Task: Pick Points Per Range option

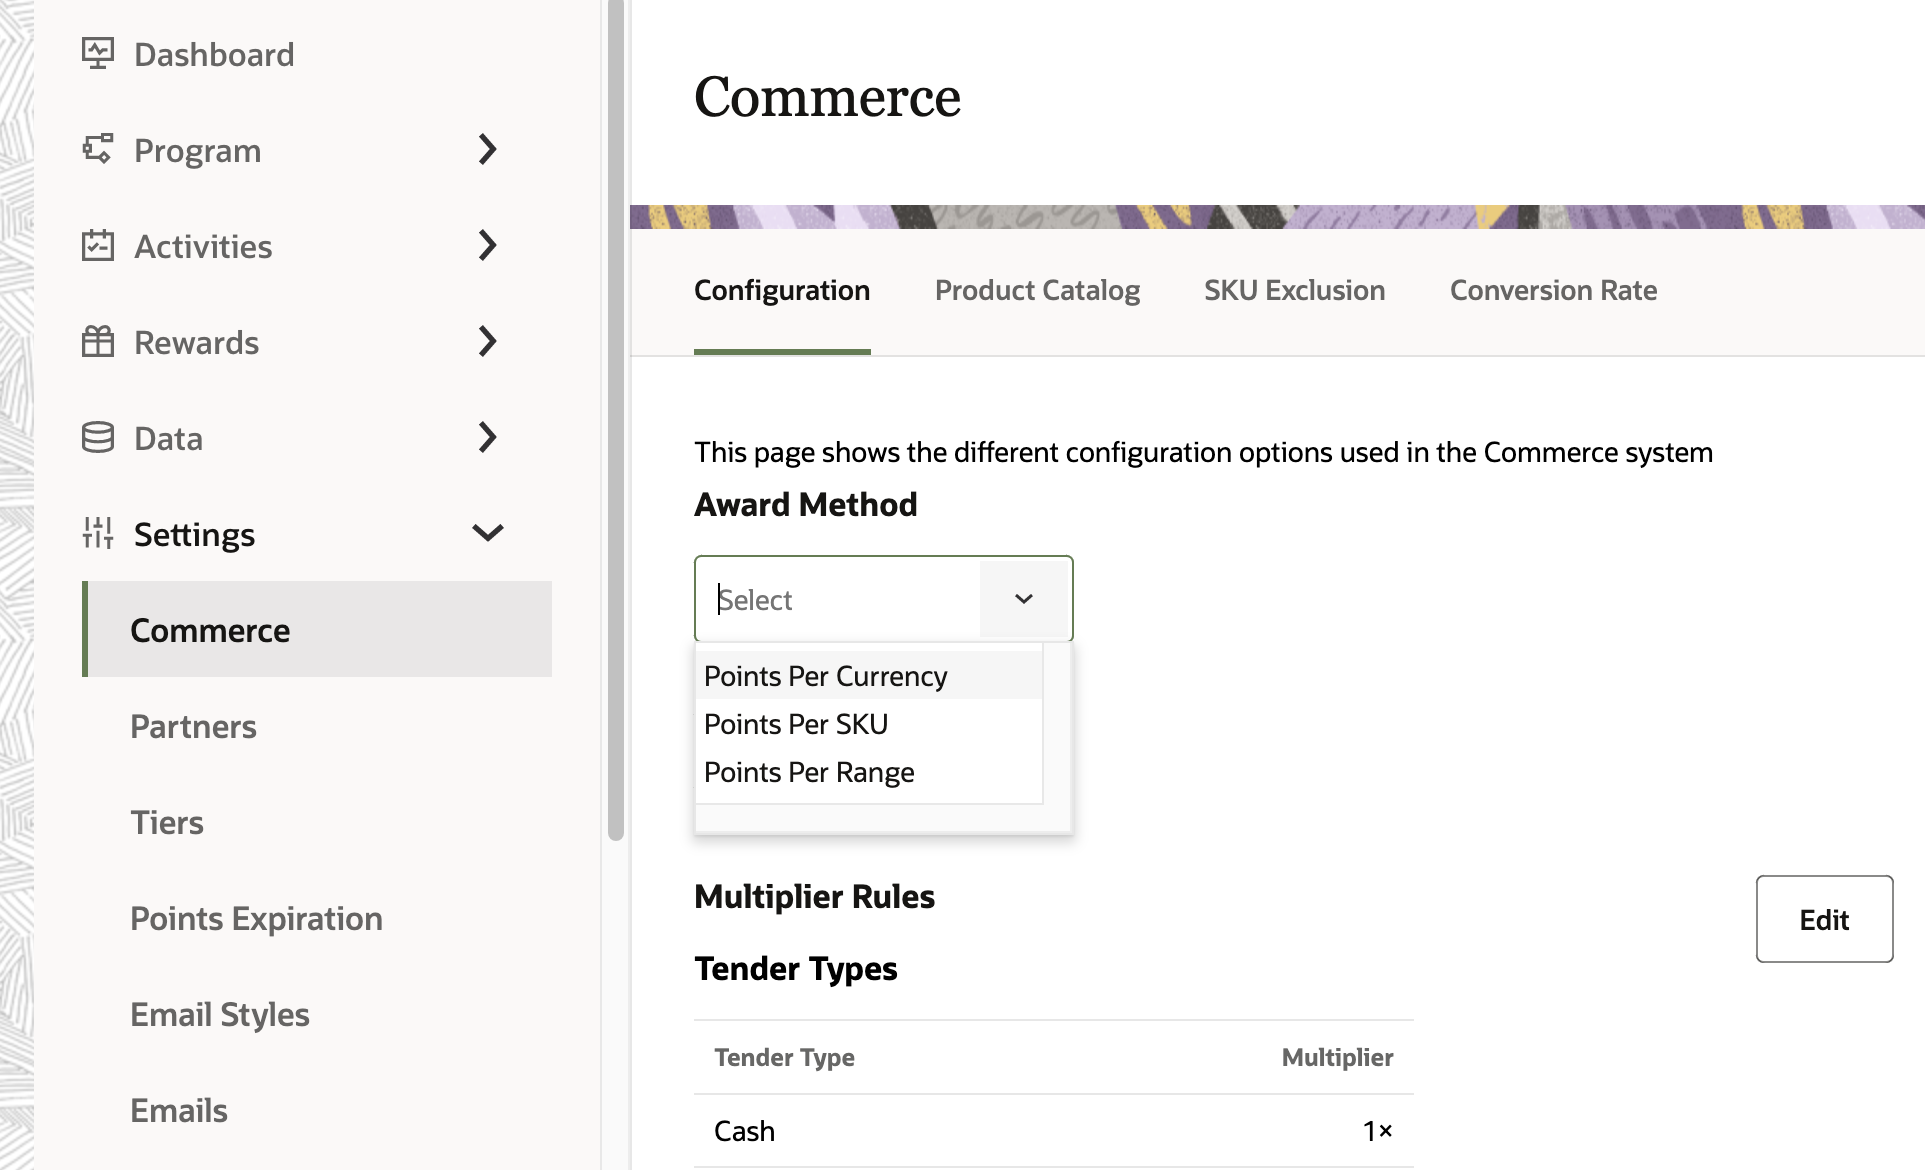Action: click(x=809, y=772)
